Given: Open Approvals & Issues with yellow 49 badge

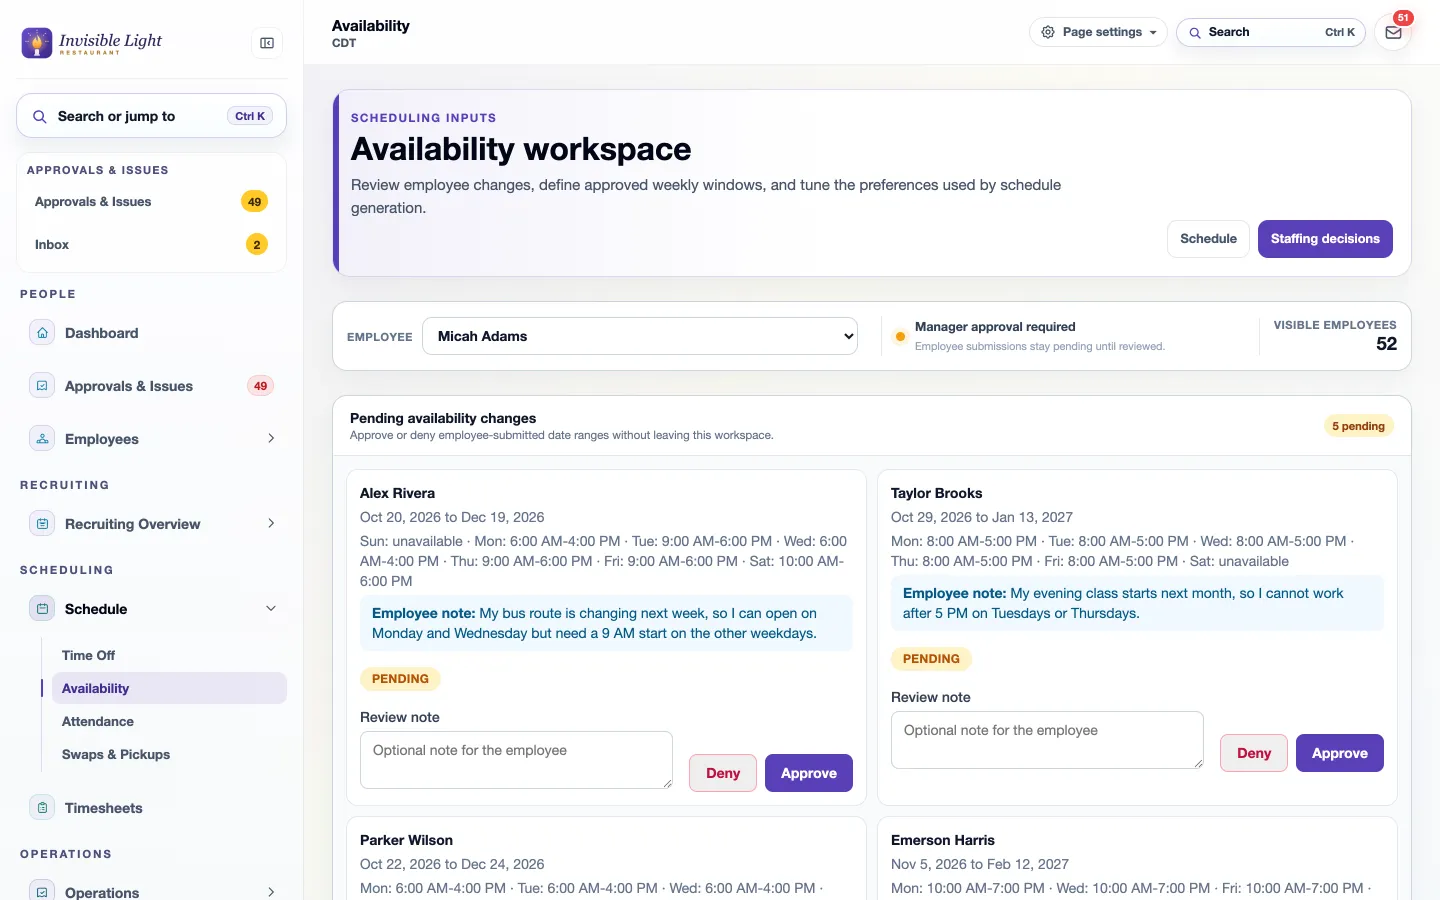Looking at the screenshot, I should tap(151, 202).
